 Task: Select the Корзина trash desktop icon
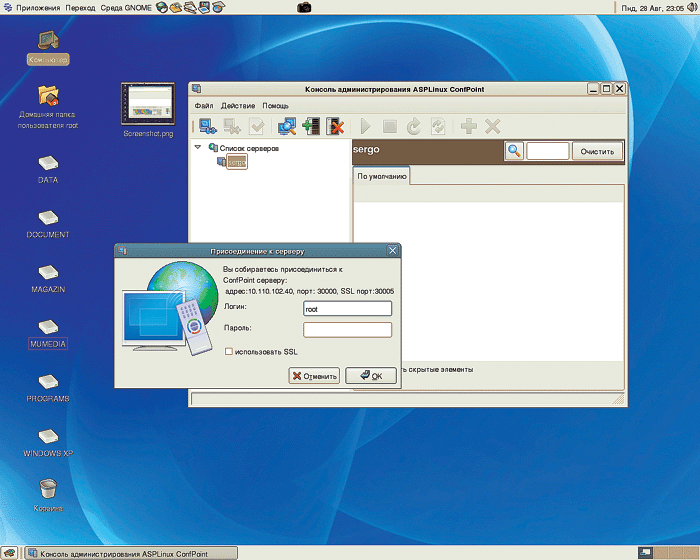pyautogui.click(x=48, y=495)
